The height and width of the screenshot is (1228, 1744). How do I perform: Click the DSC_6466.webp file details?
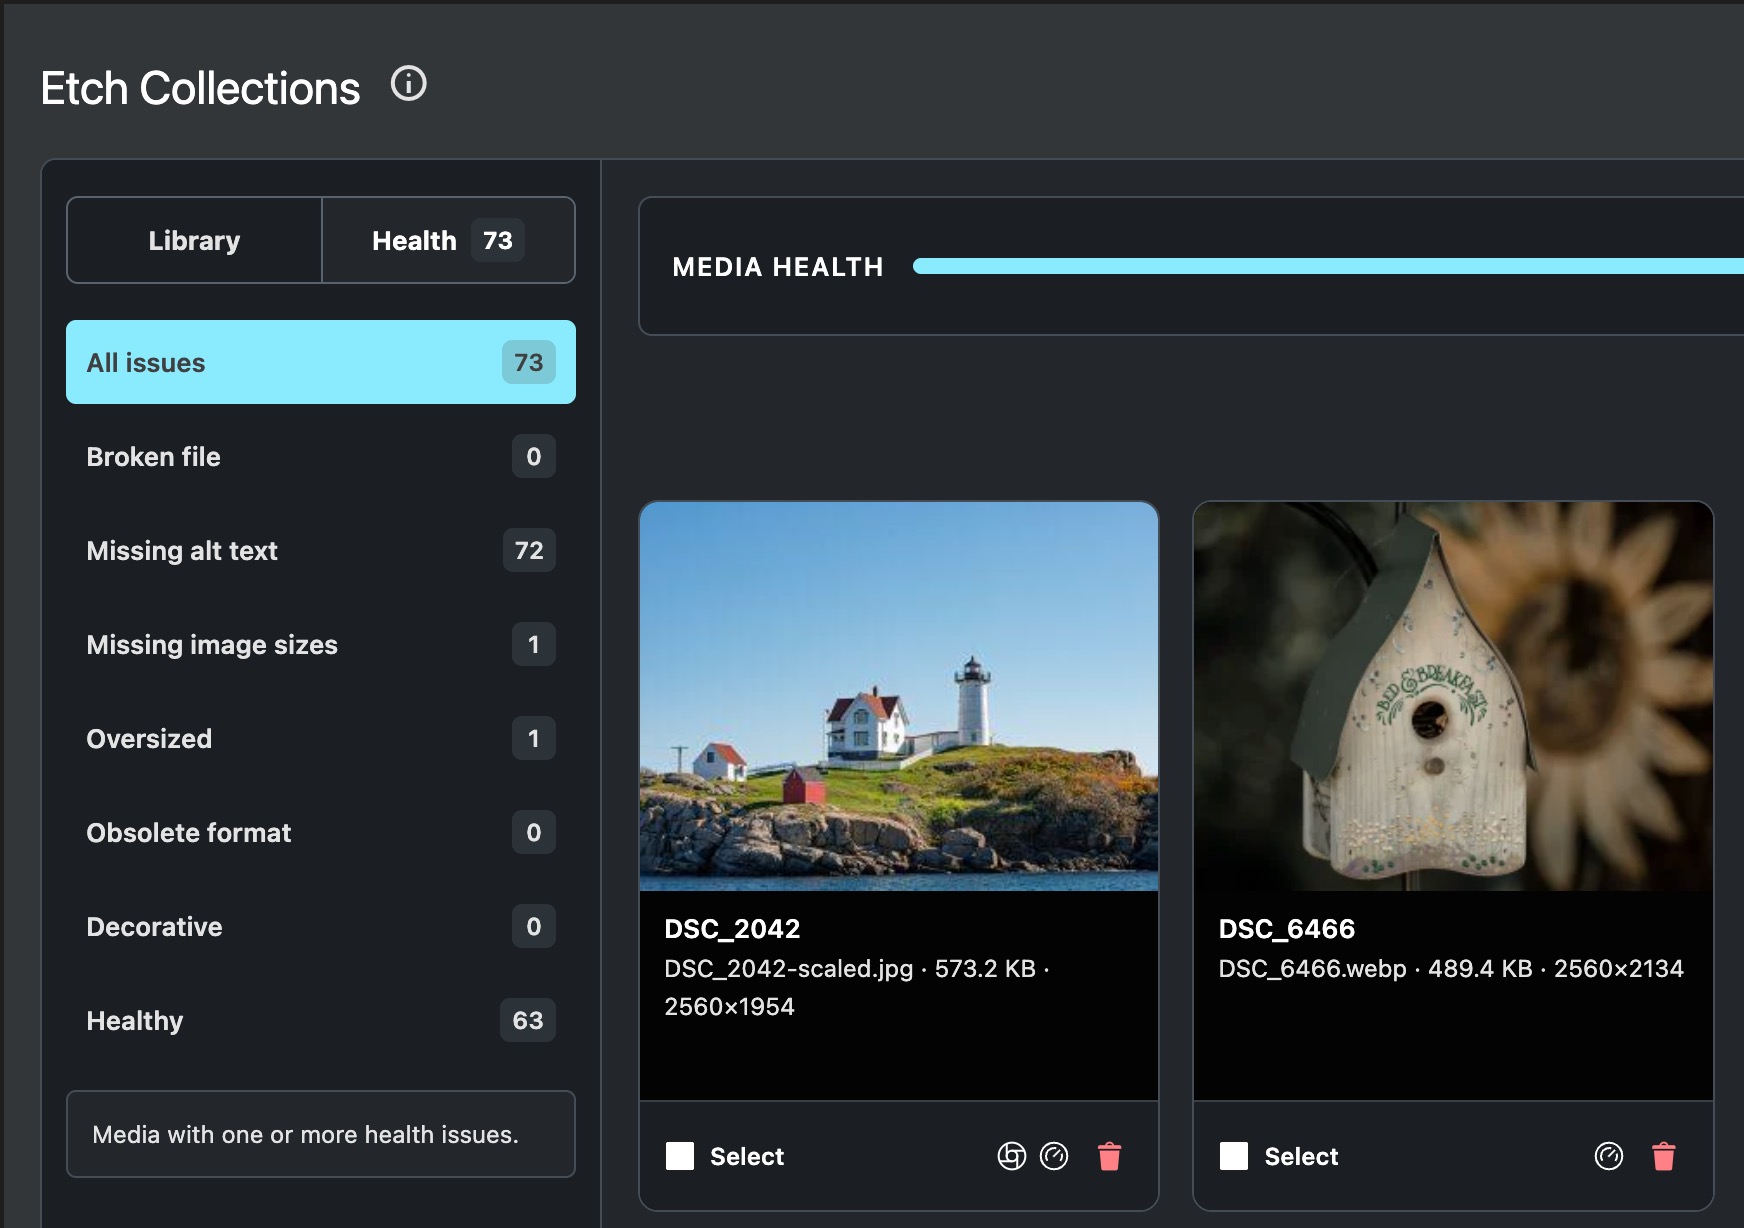tap(1451, 968)
